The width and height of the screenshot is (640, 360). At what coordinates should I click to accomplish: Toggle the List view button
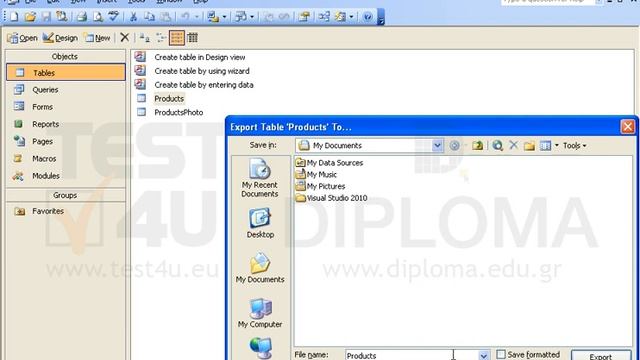click(177, 38)
